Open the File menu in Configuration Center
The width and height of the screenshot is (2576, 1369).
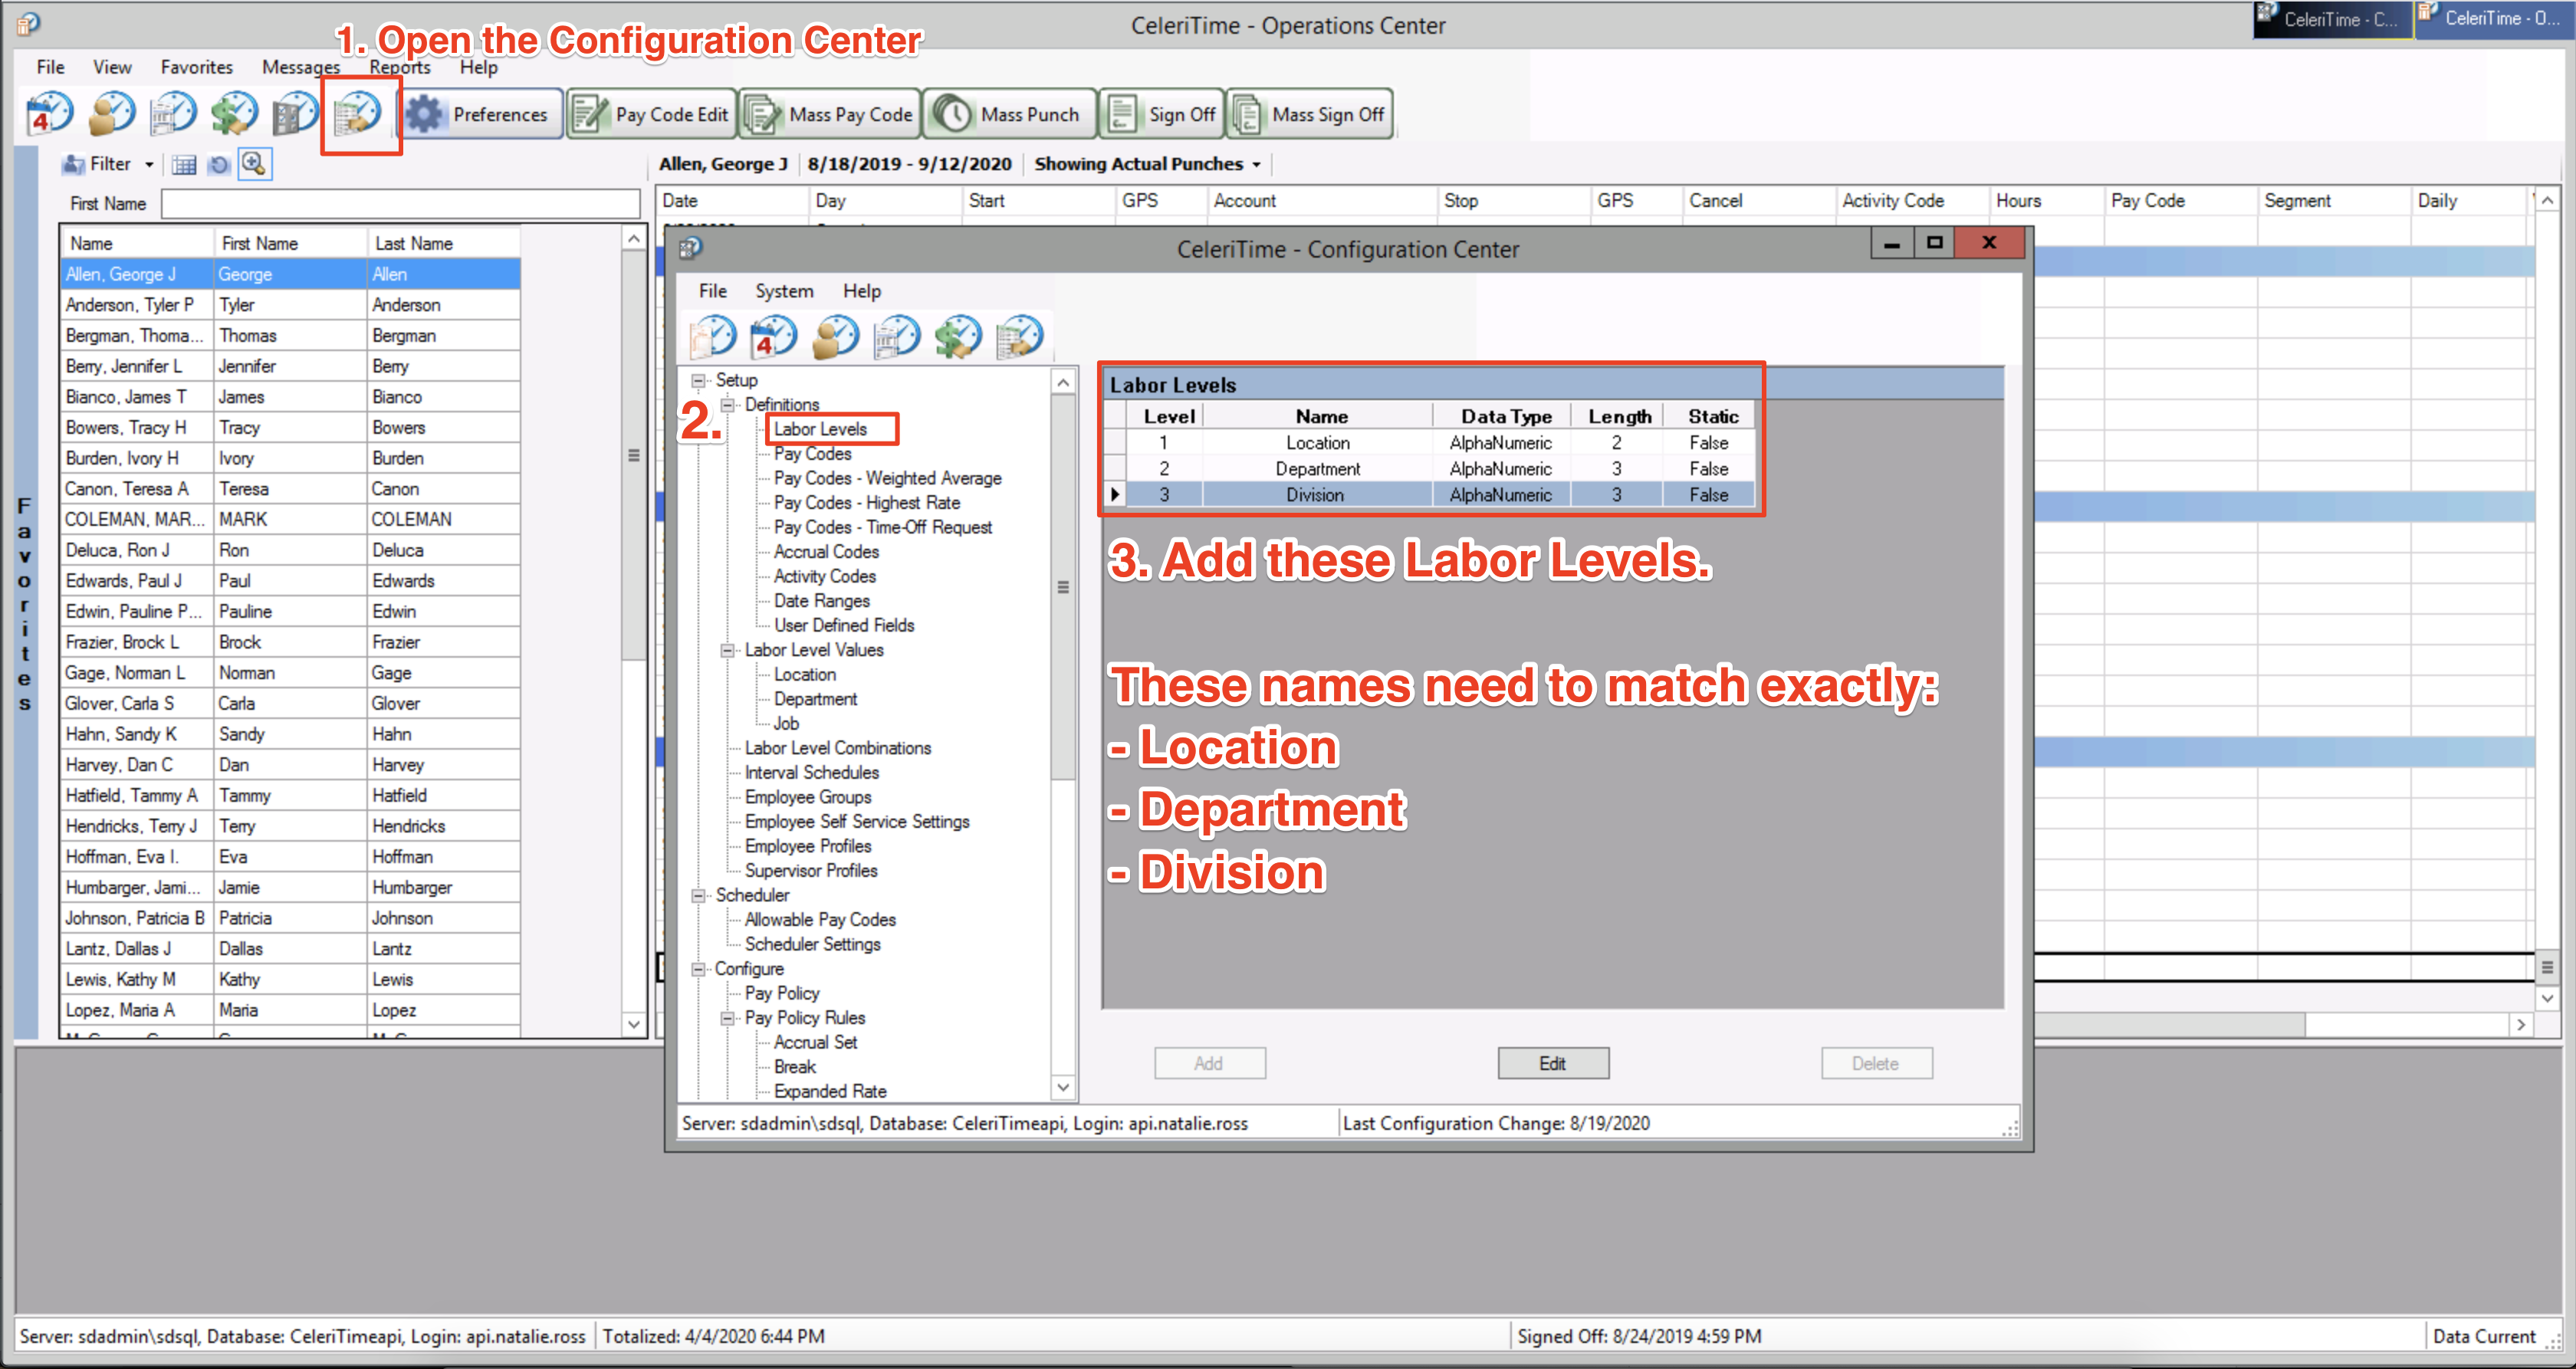712,291
